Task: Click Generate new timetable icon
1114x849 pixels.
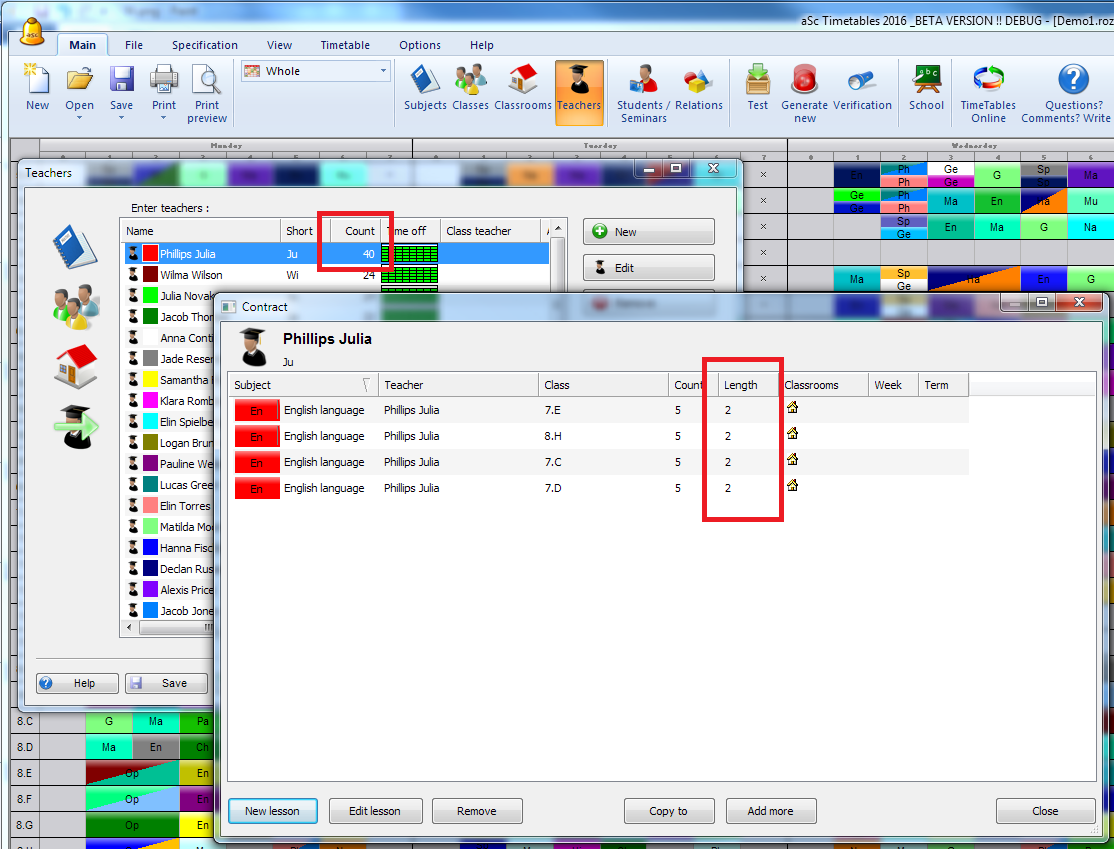Action: pos(804,93)
